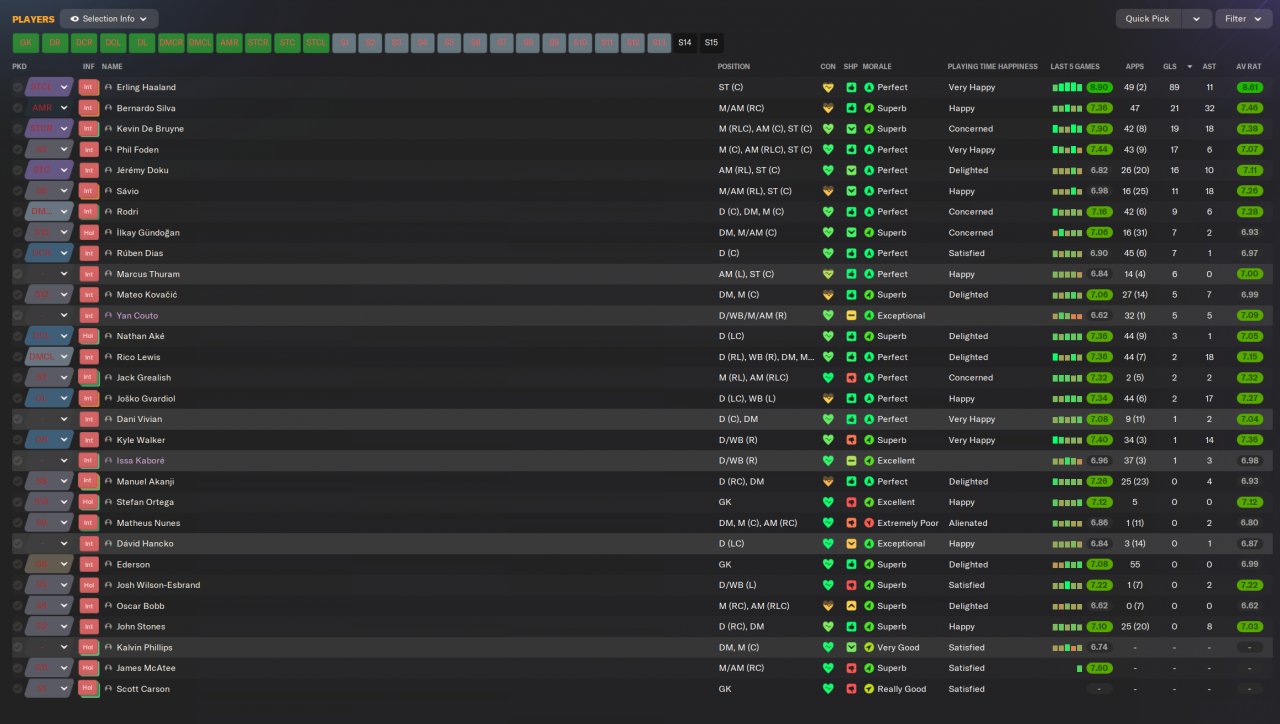Screen dimensions: 1280x724
Task: Click Marcus Thuram's condition heart icon
Action: click(828, 274)
